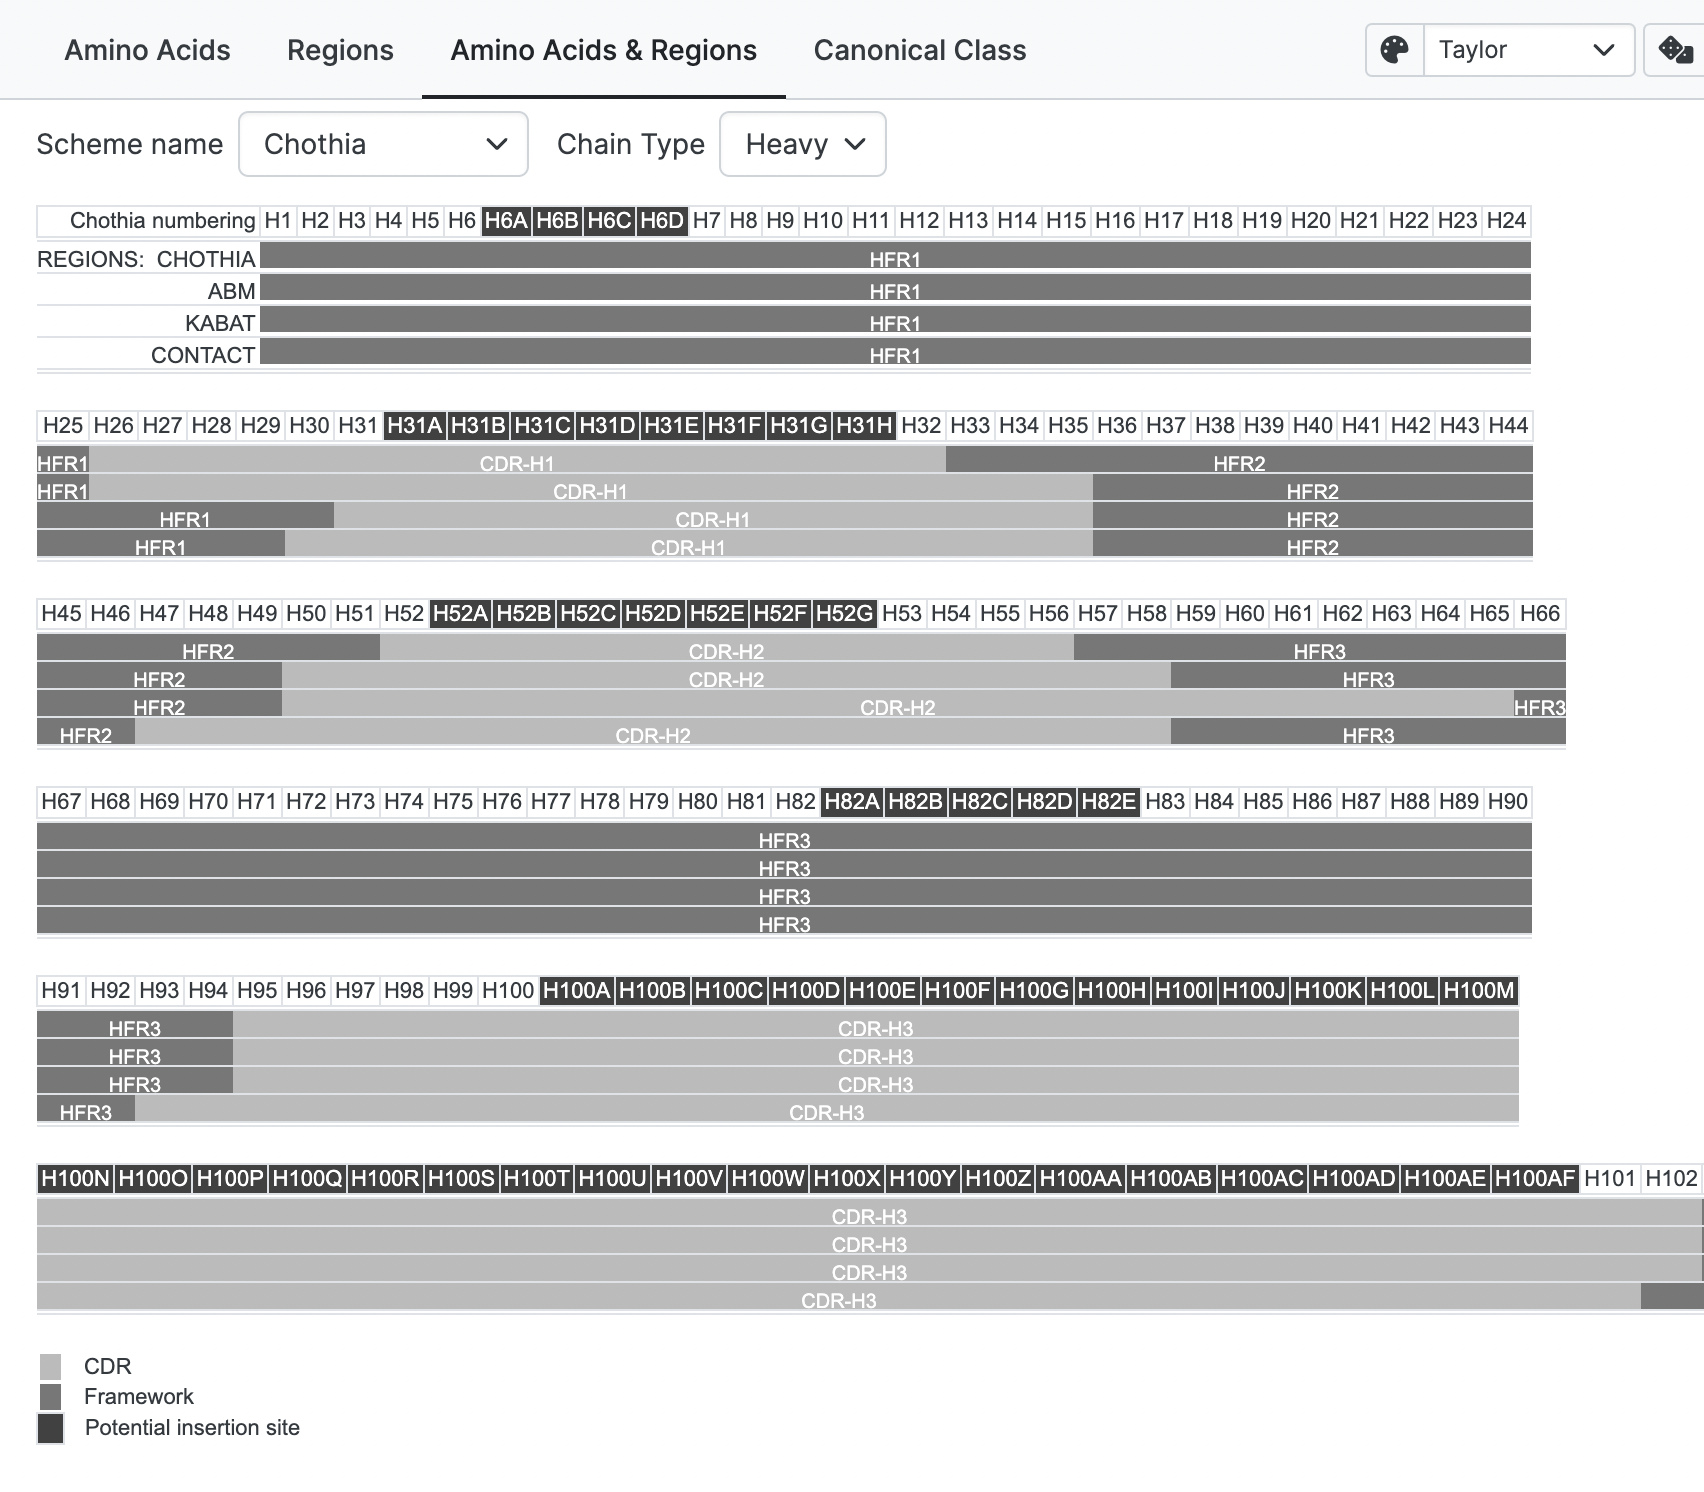Open the Canonical Class tab
Screen dimensions: 1704x1492
(920, 50)
